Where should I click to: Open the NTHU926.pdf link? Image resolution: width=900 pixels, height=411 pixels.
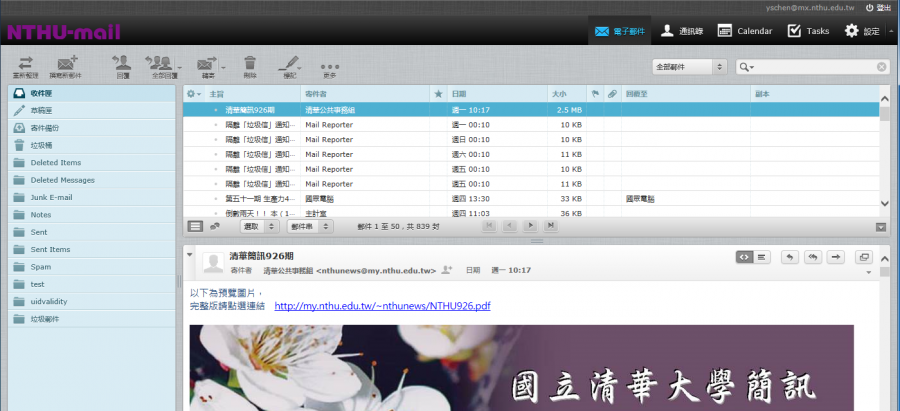[382, 306]
